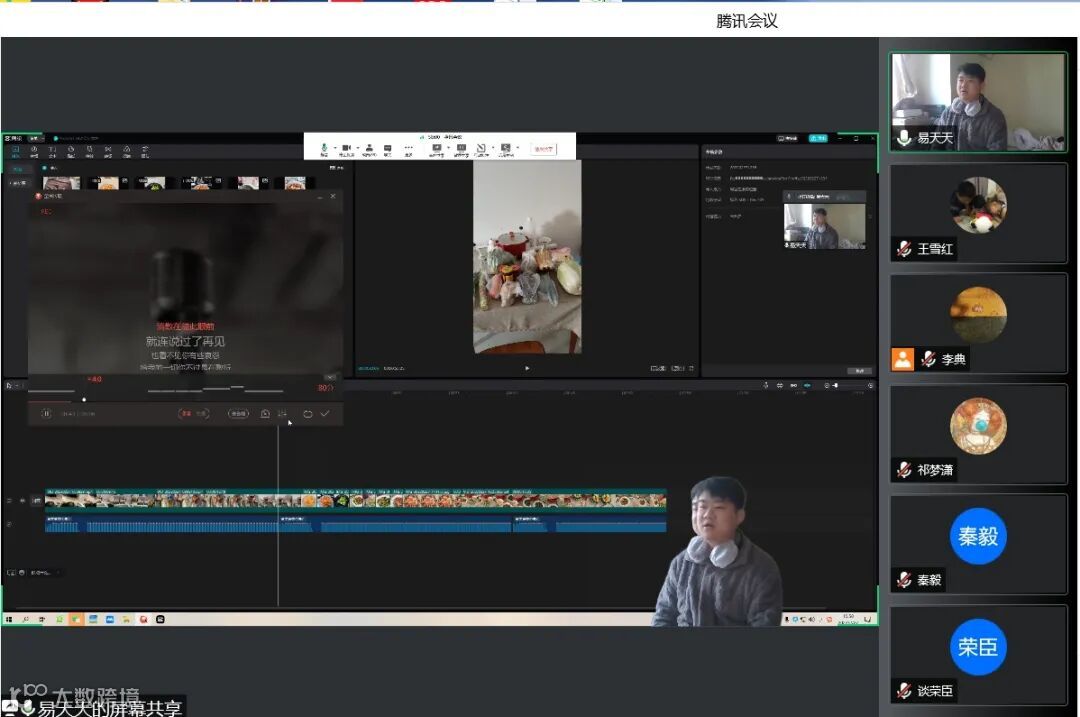Image resolution: width=1080 pixels, height=717 pixels.
Task: Click the modify button in properties panel
Action: pos(859,371)
